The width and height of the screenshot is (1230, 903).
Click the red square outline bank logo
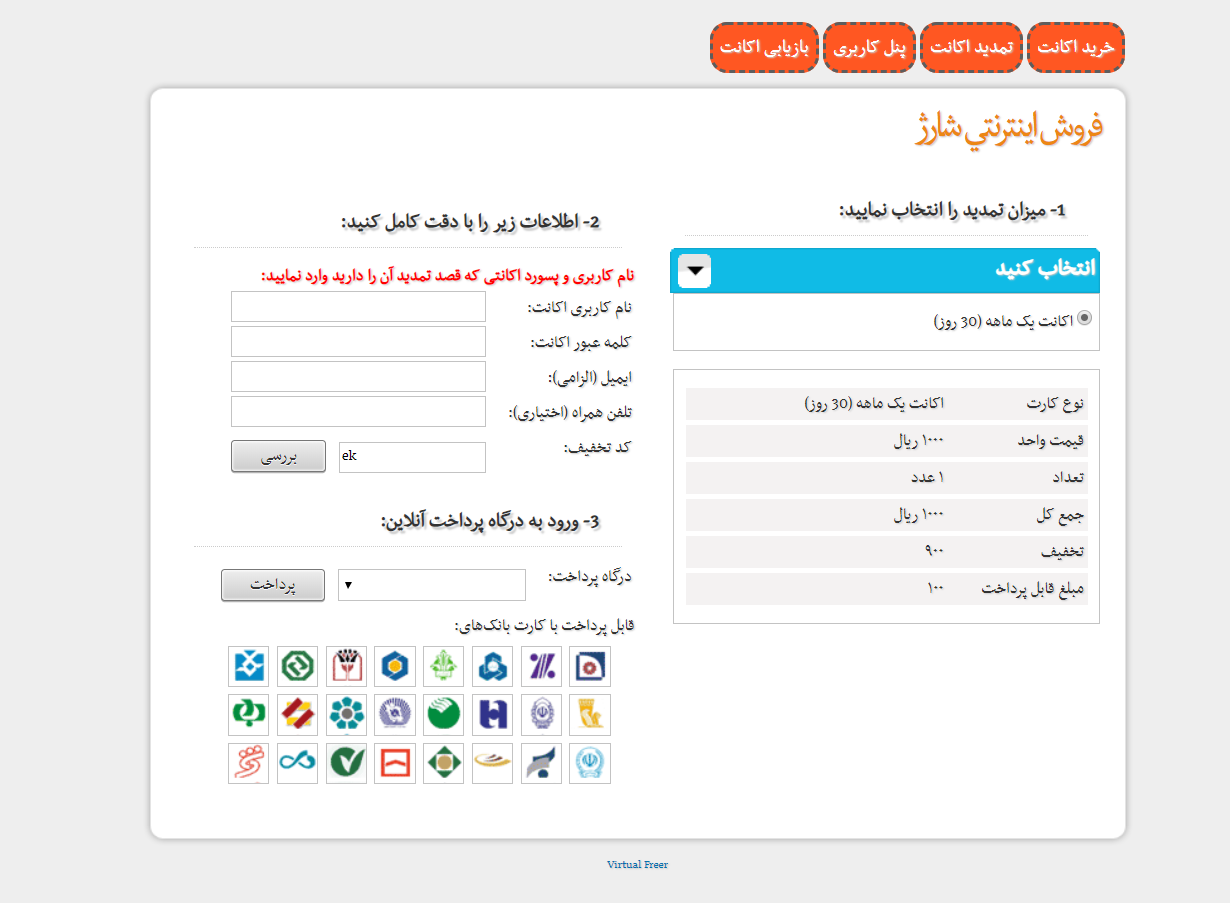click(x=395, y=764)
